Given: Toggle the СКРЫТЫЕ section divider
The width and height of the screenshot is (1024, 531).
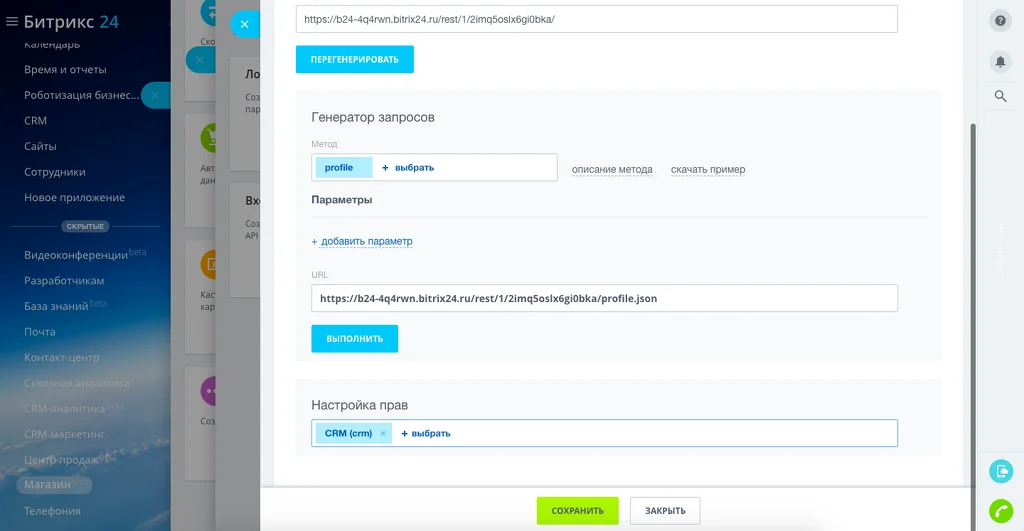Looking at the screenshot, I should (x=86, y=226).
